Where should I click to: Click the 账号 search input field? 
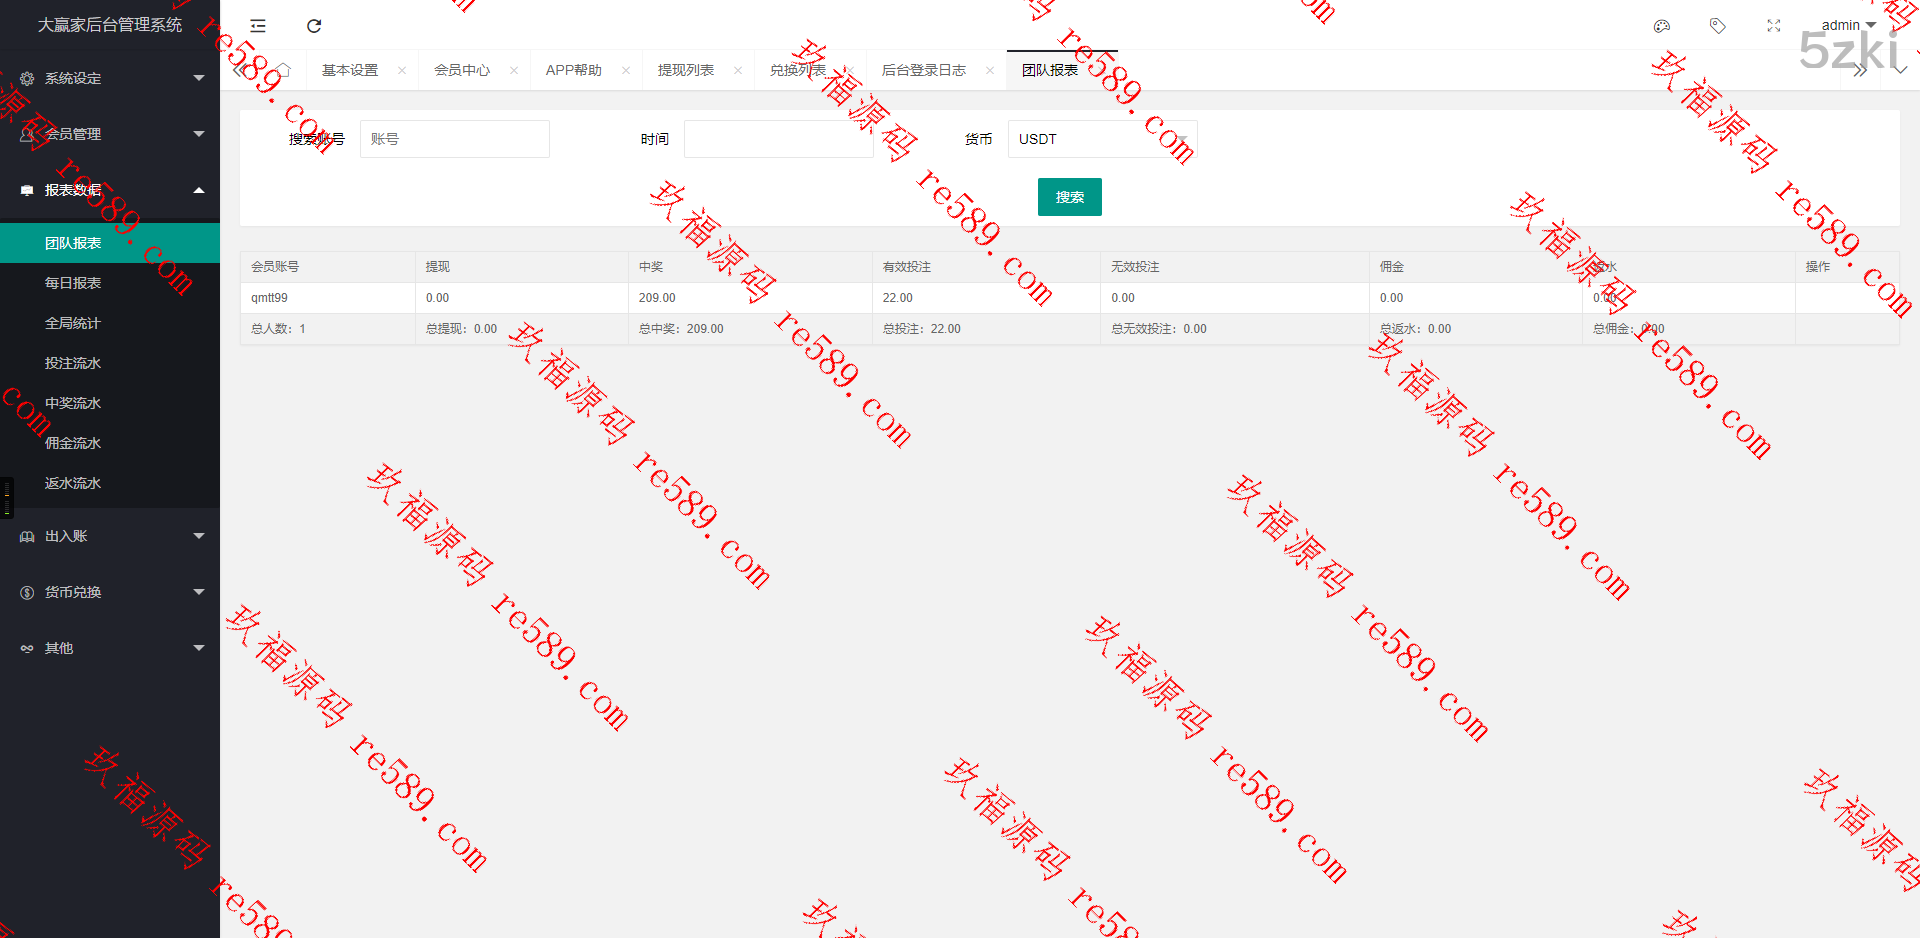454,139
